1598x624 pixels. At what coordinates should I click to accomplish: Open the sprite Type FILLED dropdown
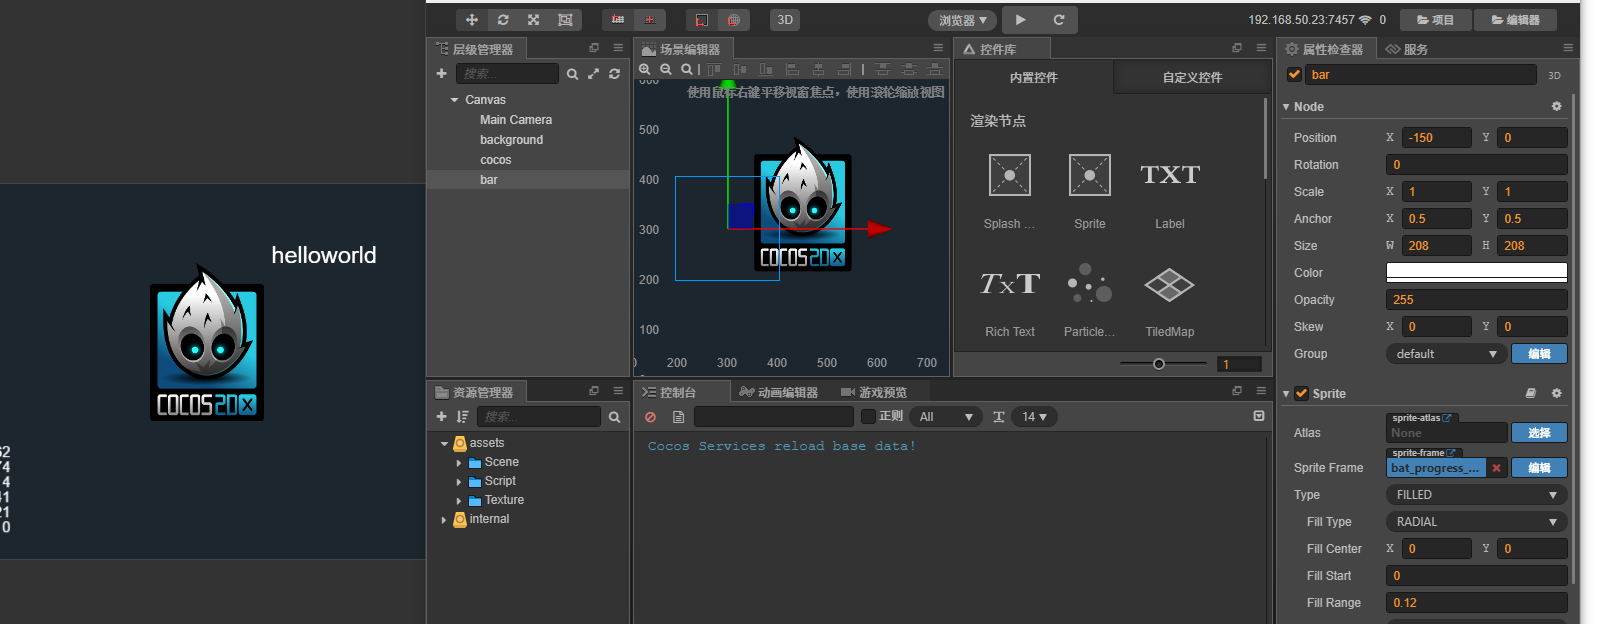pyautogui.click(x=1476, y=495)
